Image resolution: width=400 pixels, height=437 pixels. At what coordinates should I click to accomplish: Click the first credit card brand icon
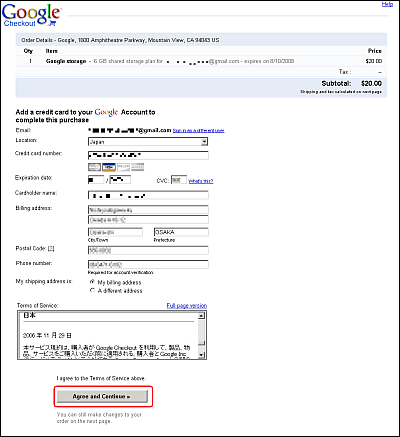(x=94, y=167)
